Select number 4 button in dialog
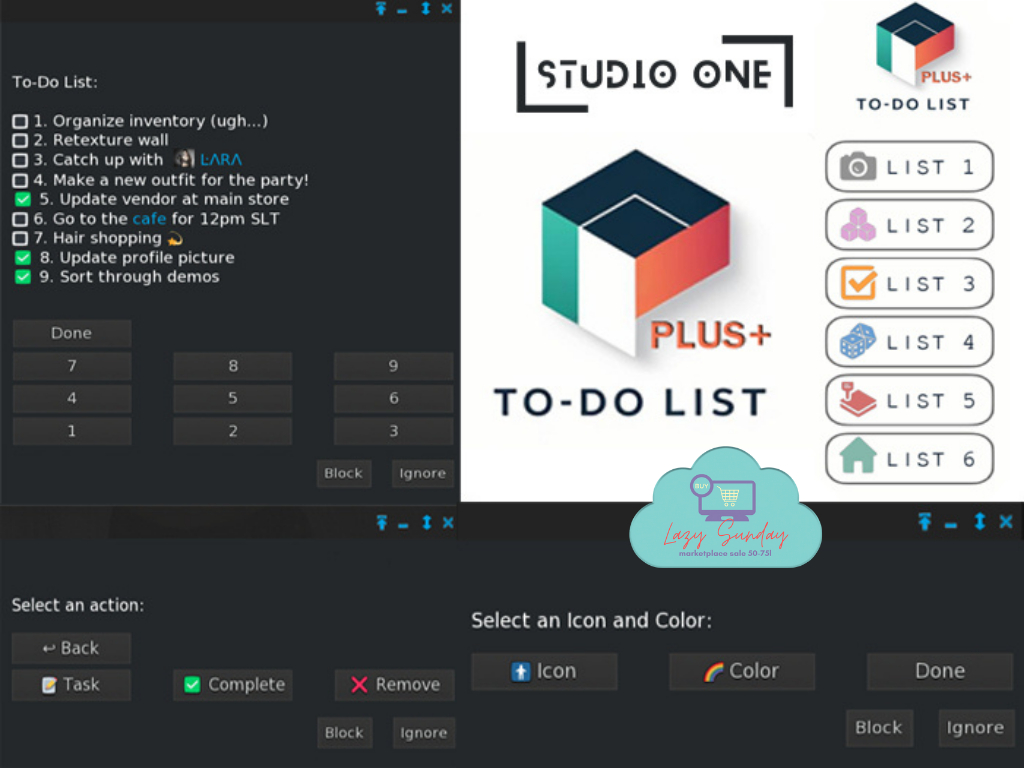 pos(72,398)
